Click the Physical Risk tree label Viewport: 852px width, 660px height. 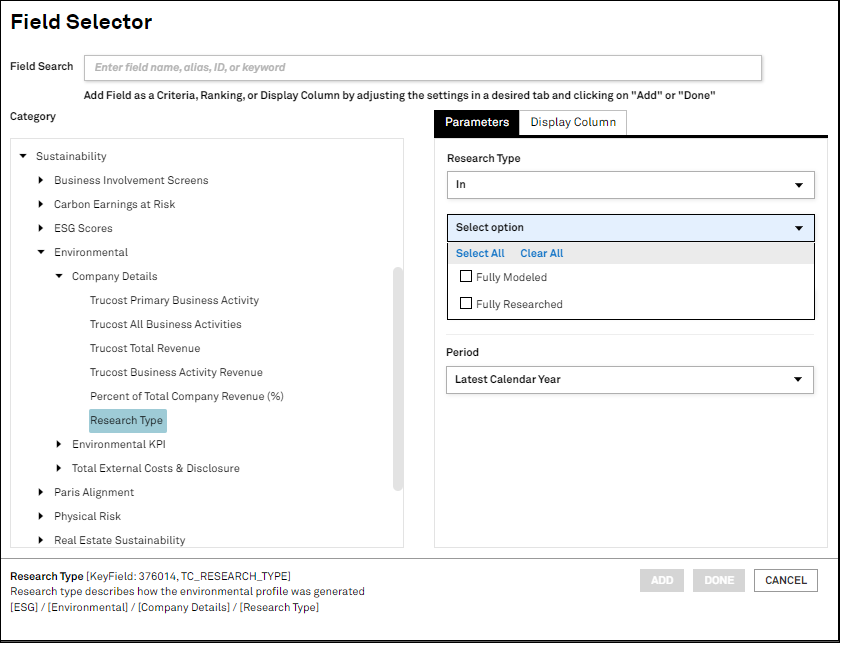[87, 516]
